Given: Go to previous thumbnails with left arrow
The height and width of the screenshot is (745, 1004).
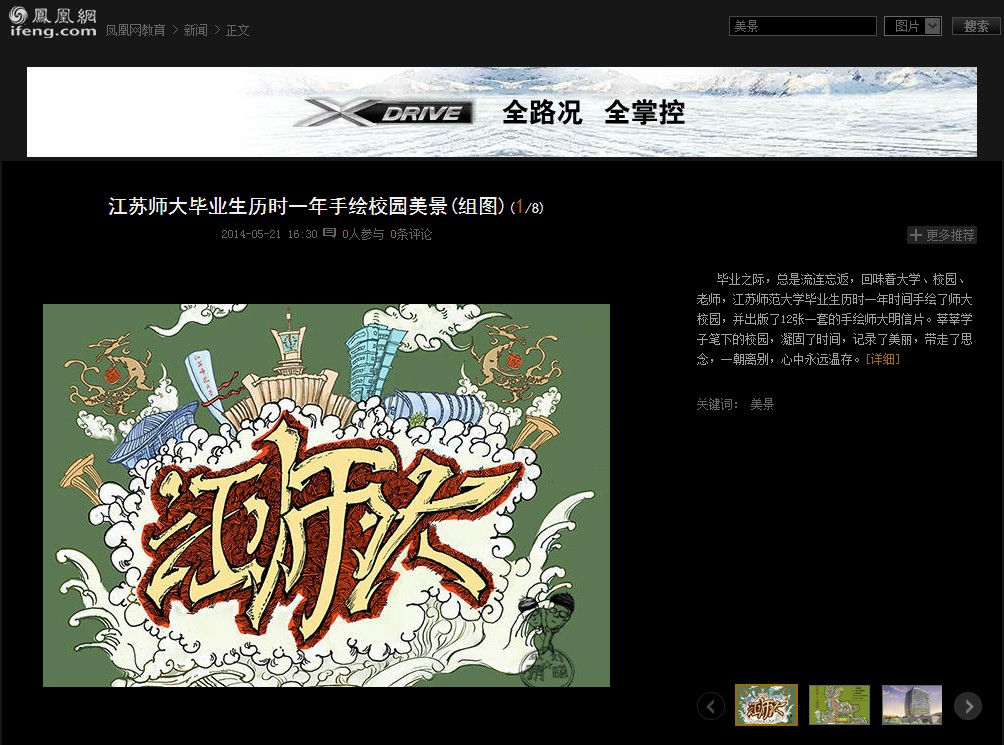Looking at the screenshot, I should point(711,706).
